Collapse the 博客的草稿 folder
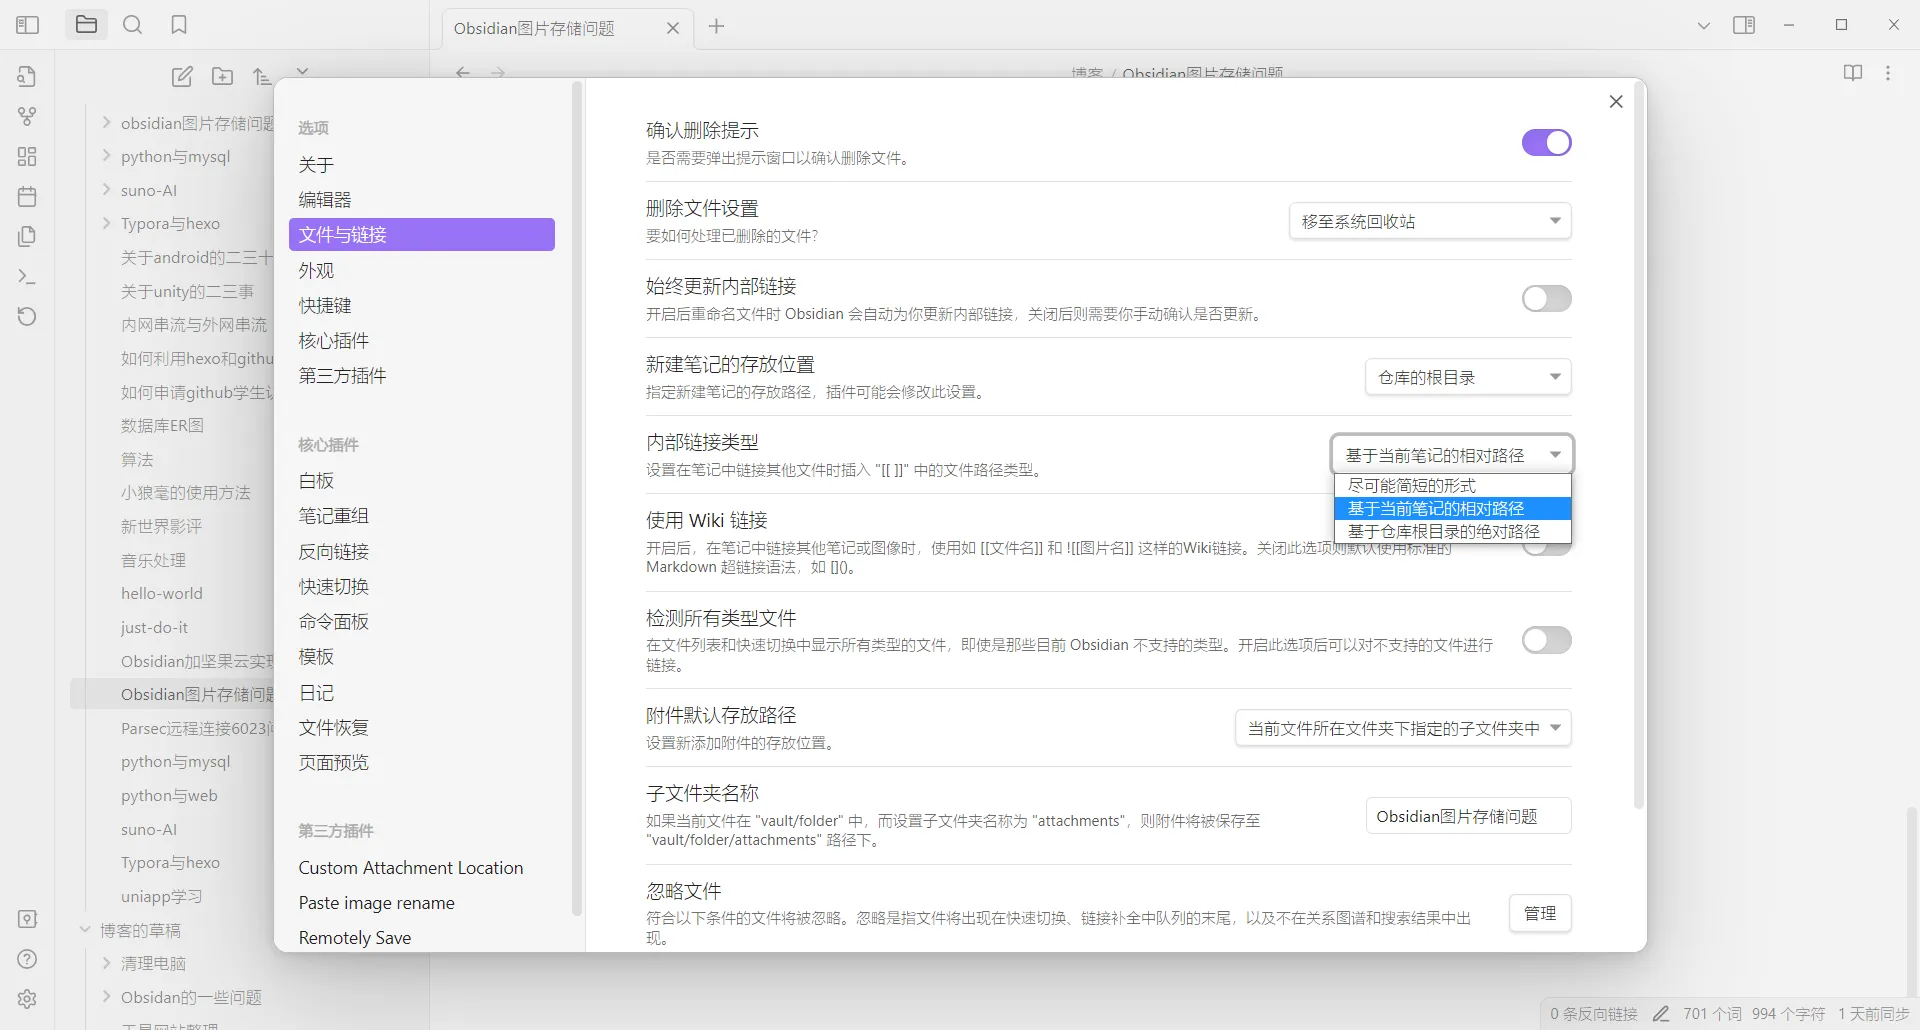The image size is (1920, 1030). (85, 930)
